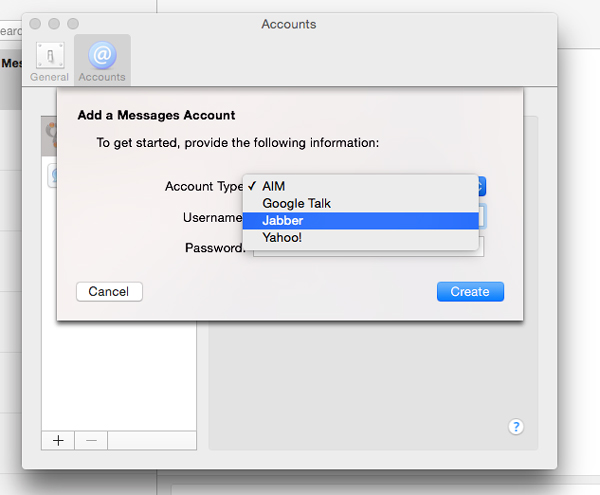The width and height of the screenshot is (600, 495).
Task: Open the Accounts preferences tab
Action: (x=102, y=62)
